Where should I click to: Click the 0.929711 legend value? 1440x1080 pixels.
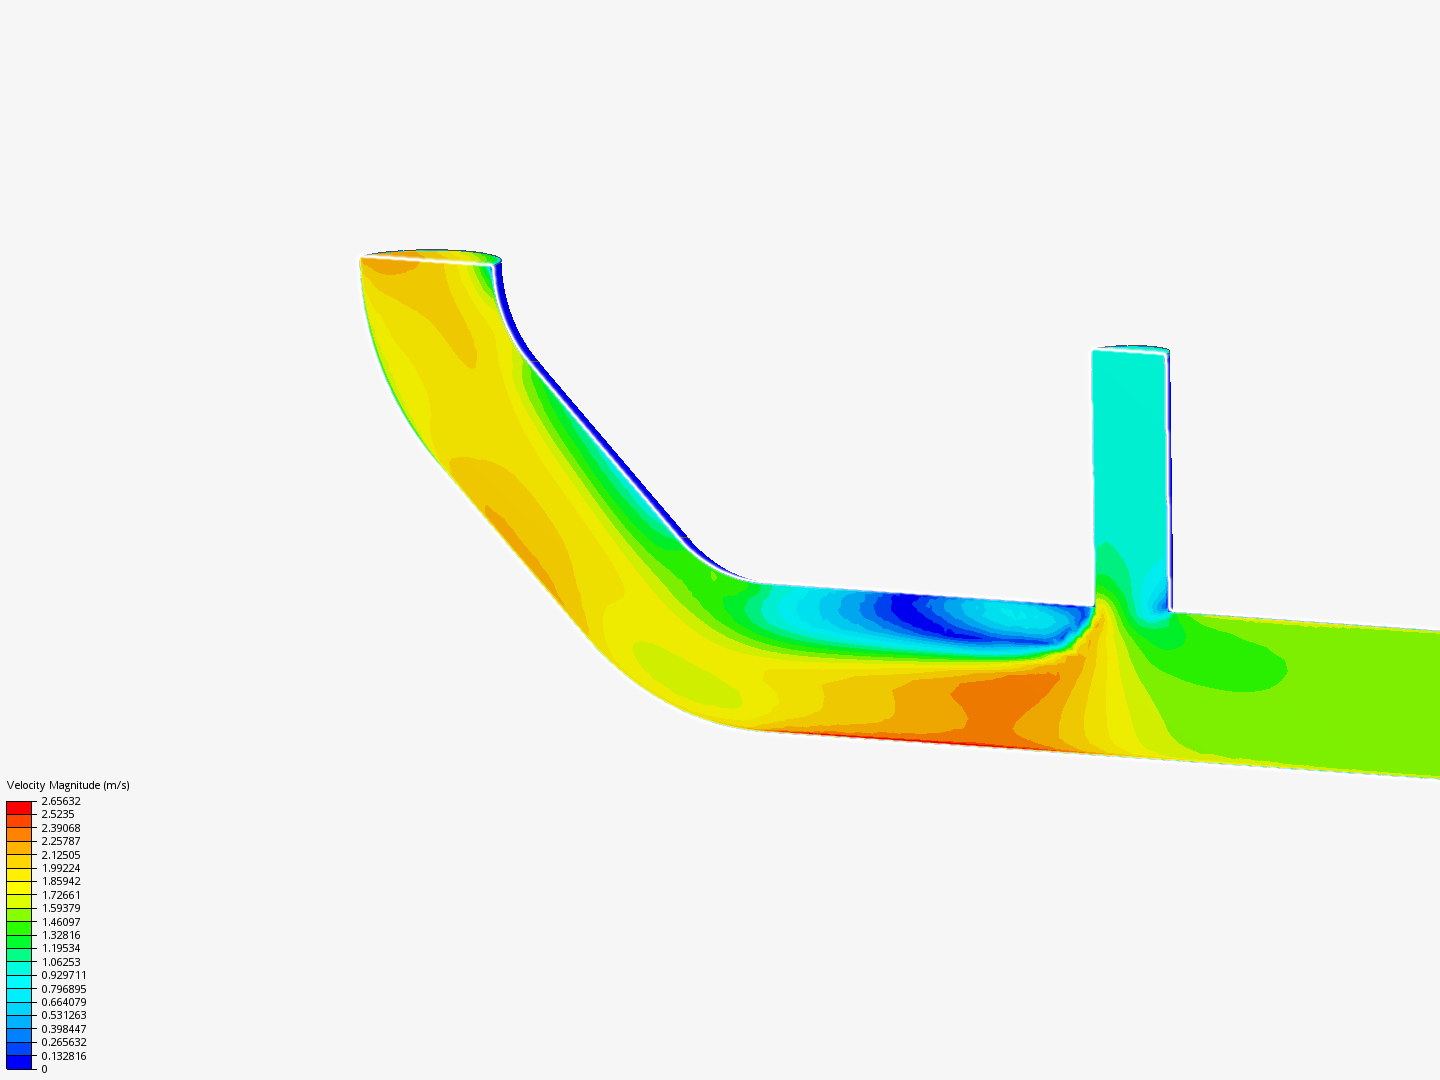pos(64,975)
